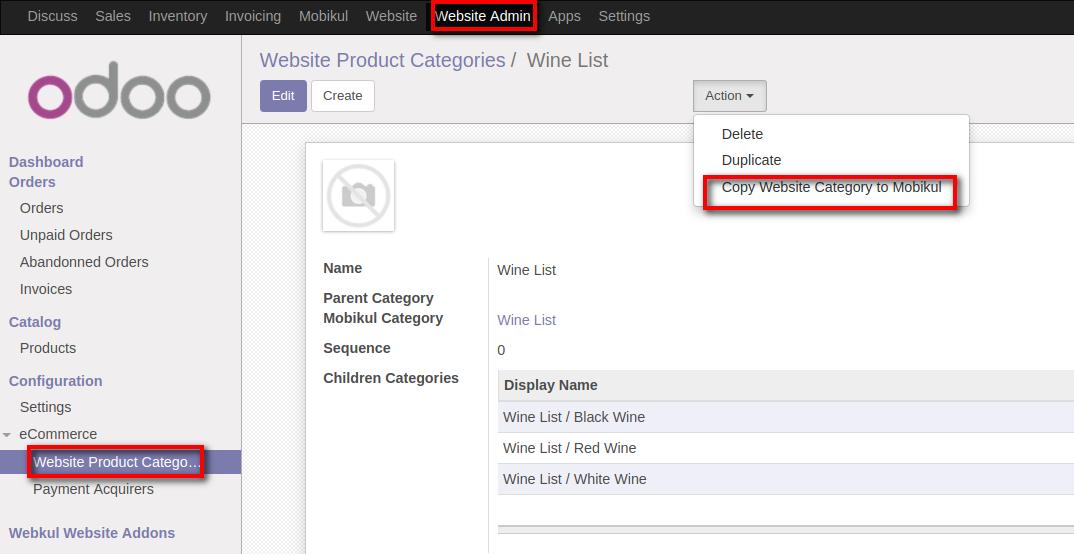The image size is (1074, 554).
Task: Click the category image placeholder thumbnail
Action: click(x=358, y=195)
